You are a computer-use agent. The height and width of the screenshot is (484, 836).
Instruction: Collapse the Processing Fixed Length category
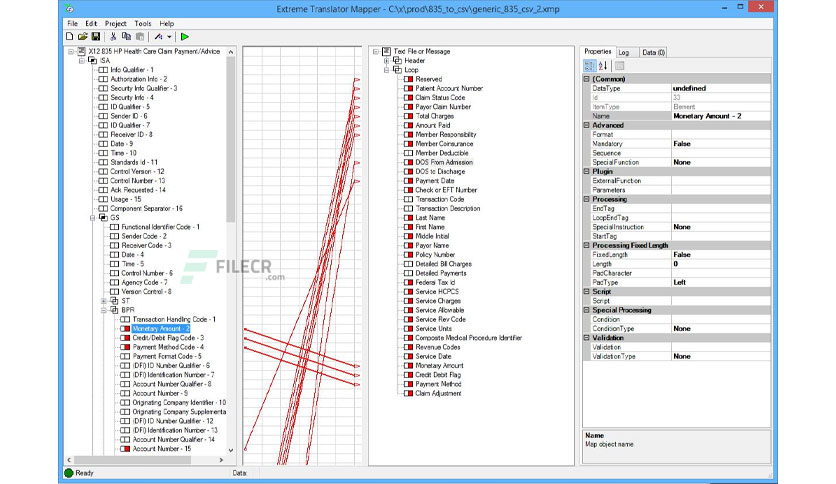pos(586,246)
